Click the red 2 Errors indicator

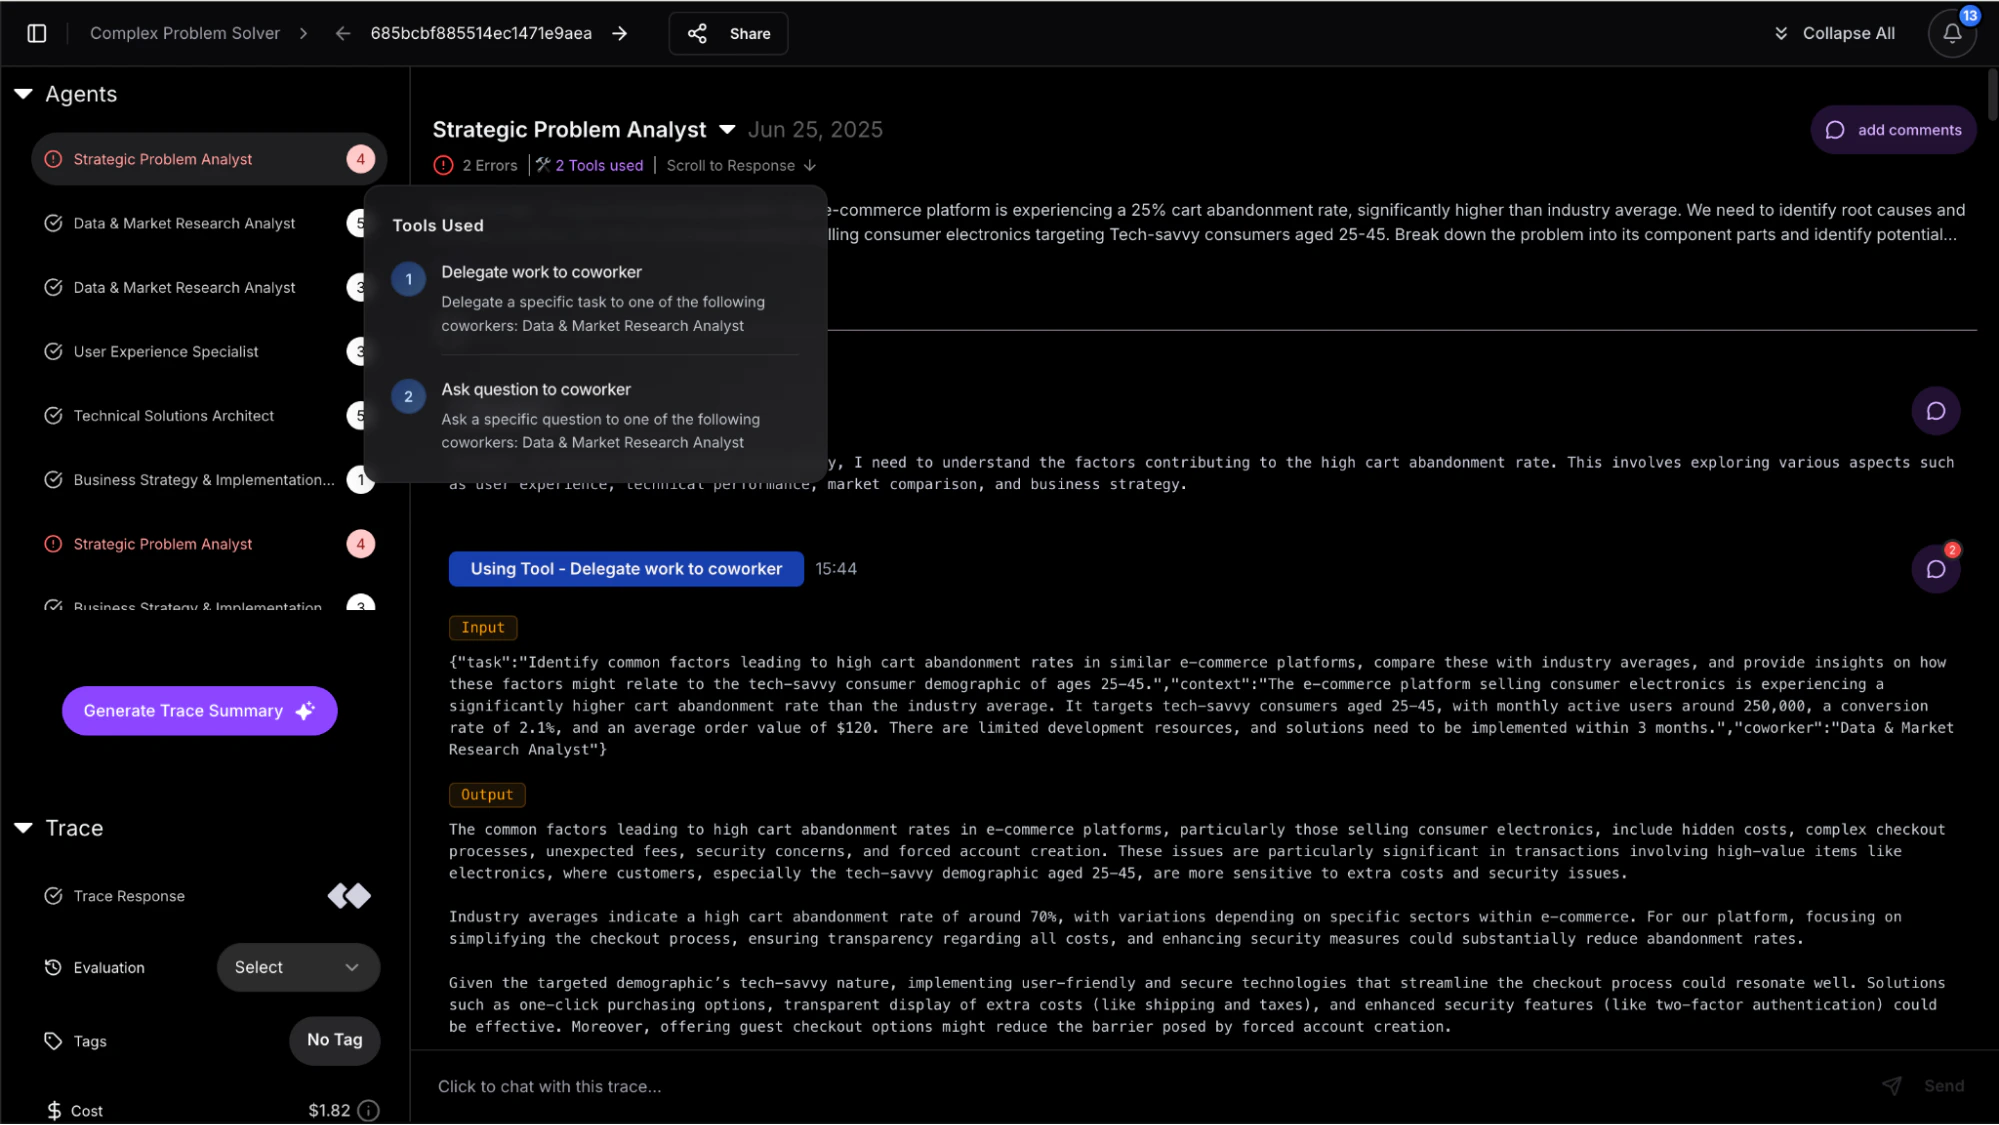click(x=476, y=166)
